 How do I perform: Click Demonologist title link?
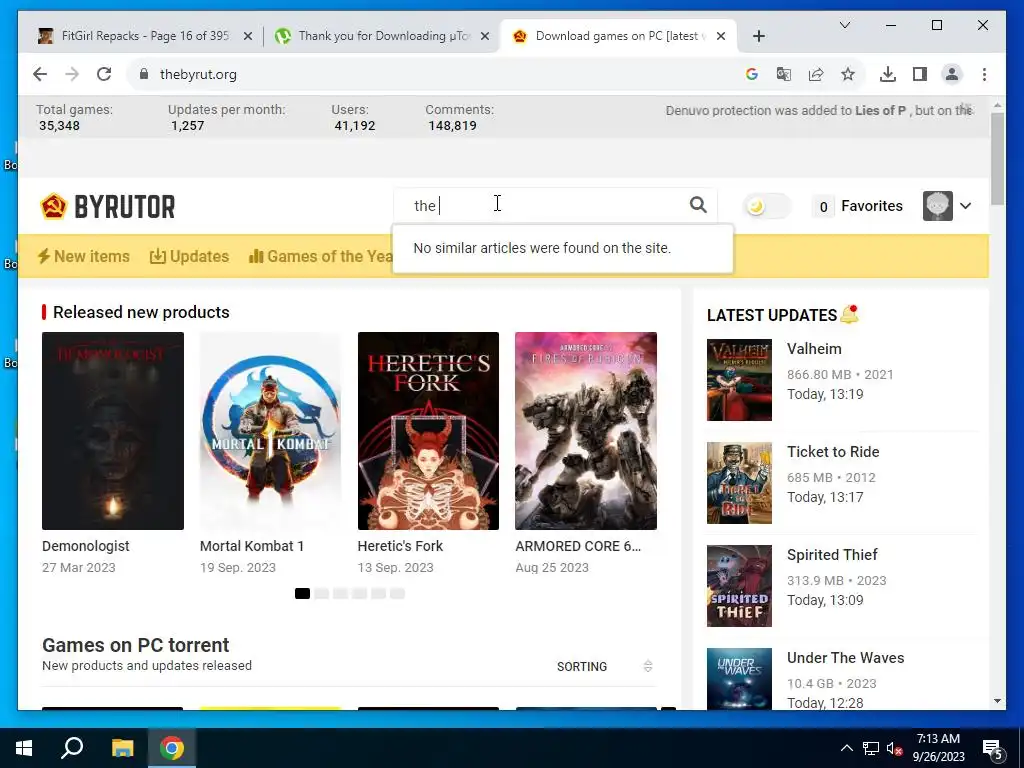coord(86,546)
